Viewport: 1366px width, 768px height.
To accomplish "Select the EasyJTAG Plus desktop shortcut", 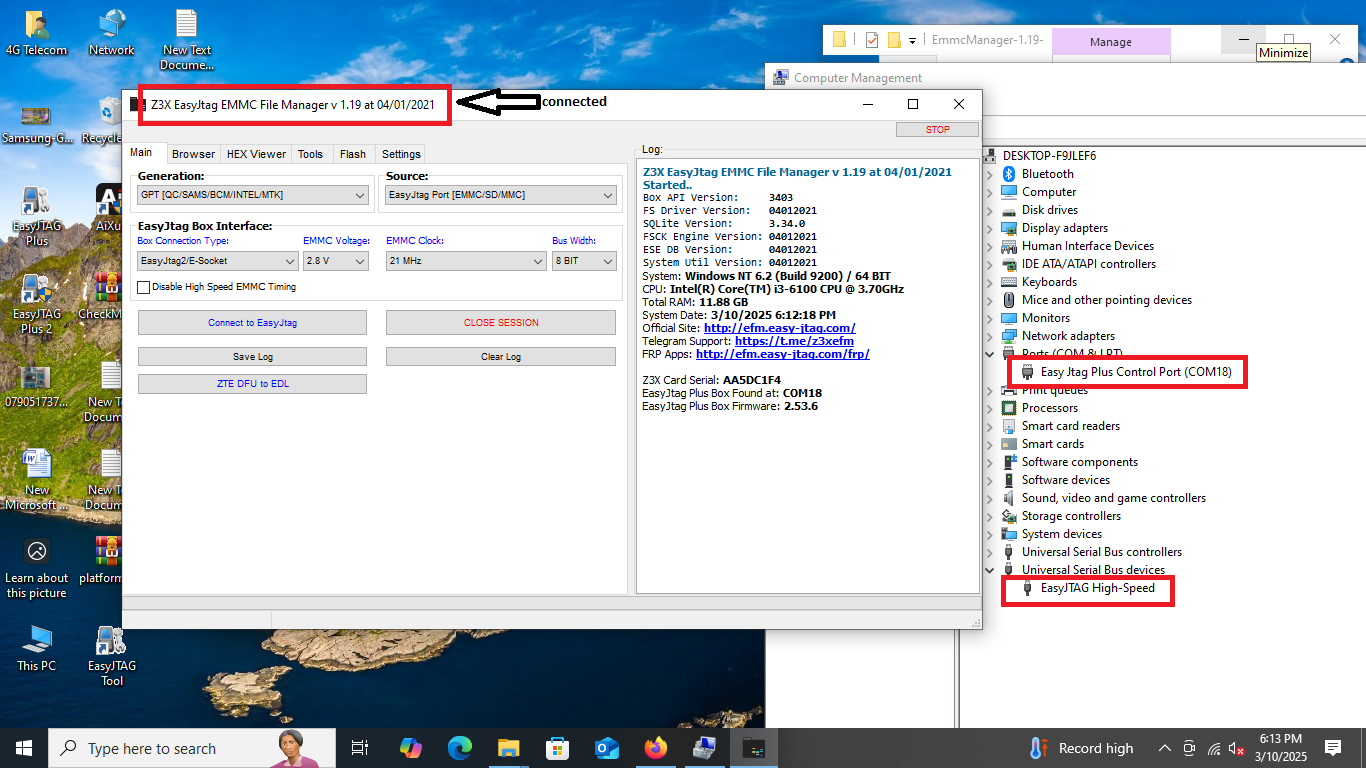I will click(x=36, y=216).
